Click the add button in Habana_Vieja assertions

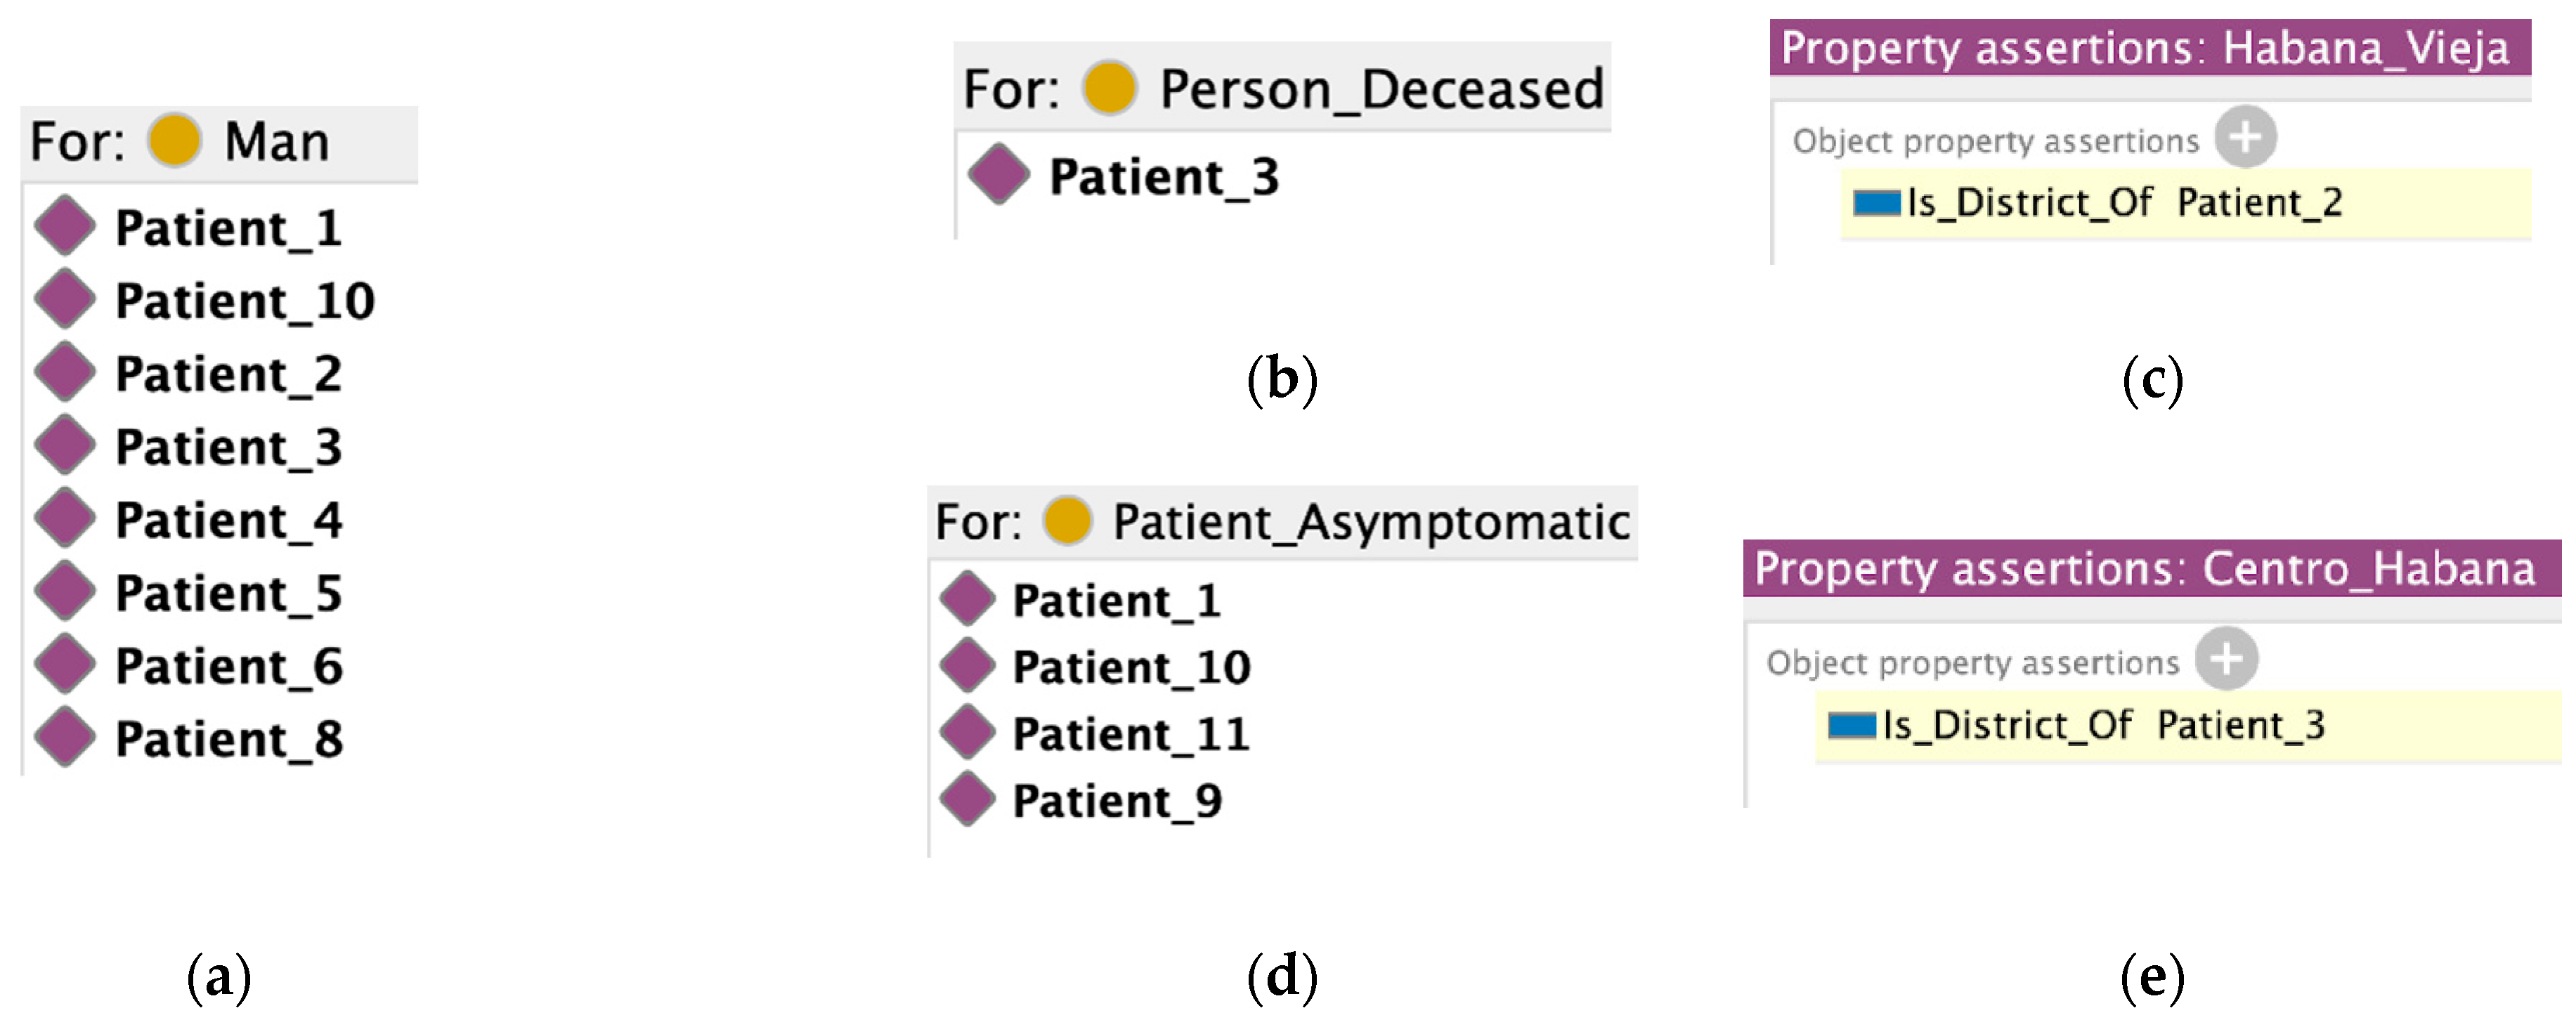click(2245, 137)
